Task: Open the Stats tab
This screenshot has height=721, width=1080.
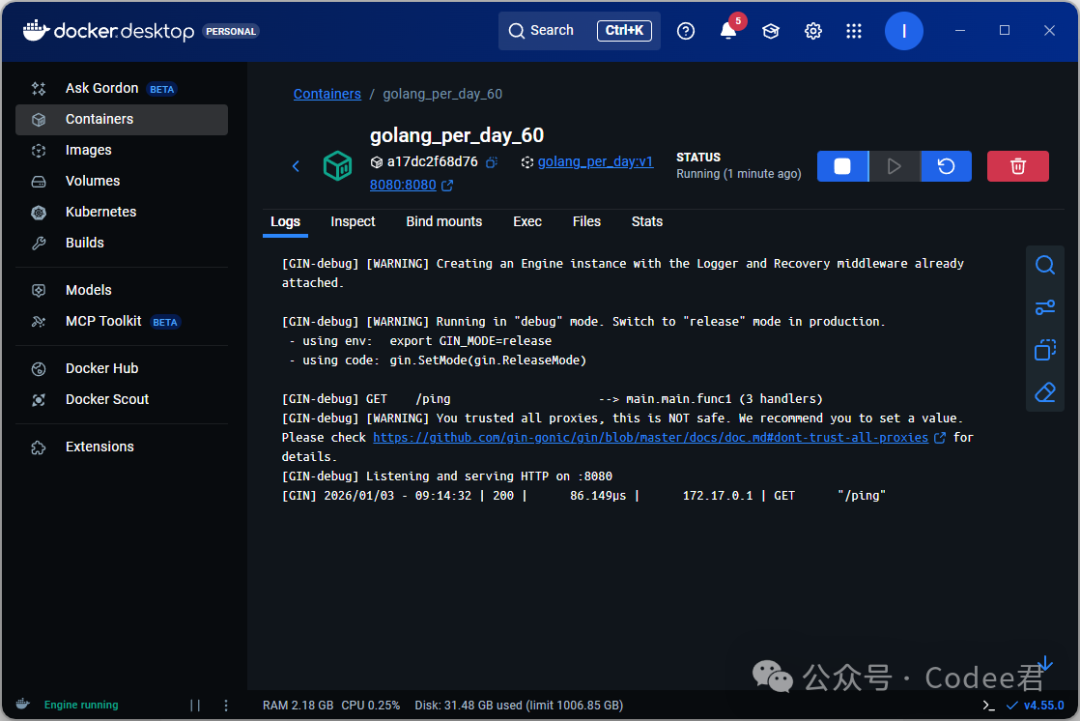Action: click(647, 222)
